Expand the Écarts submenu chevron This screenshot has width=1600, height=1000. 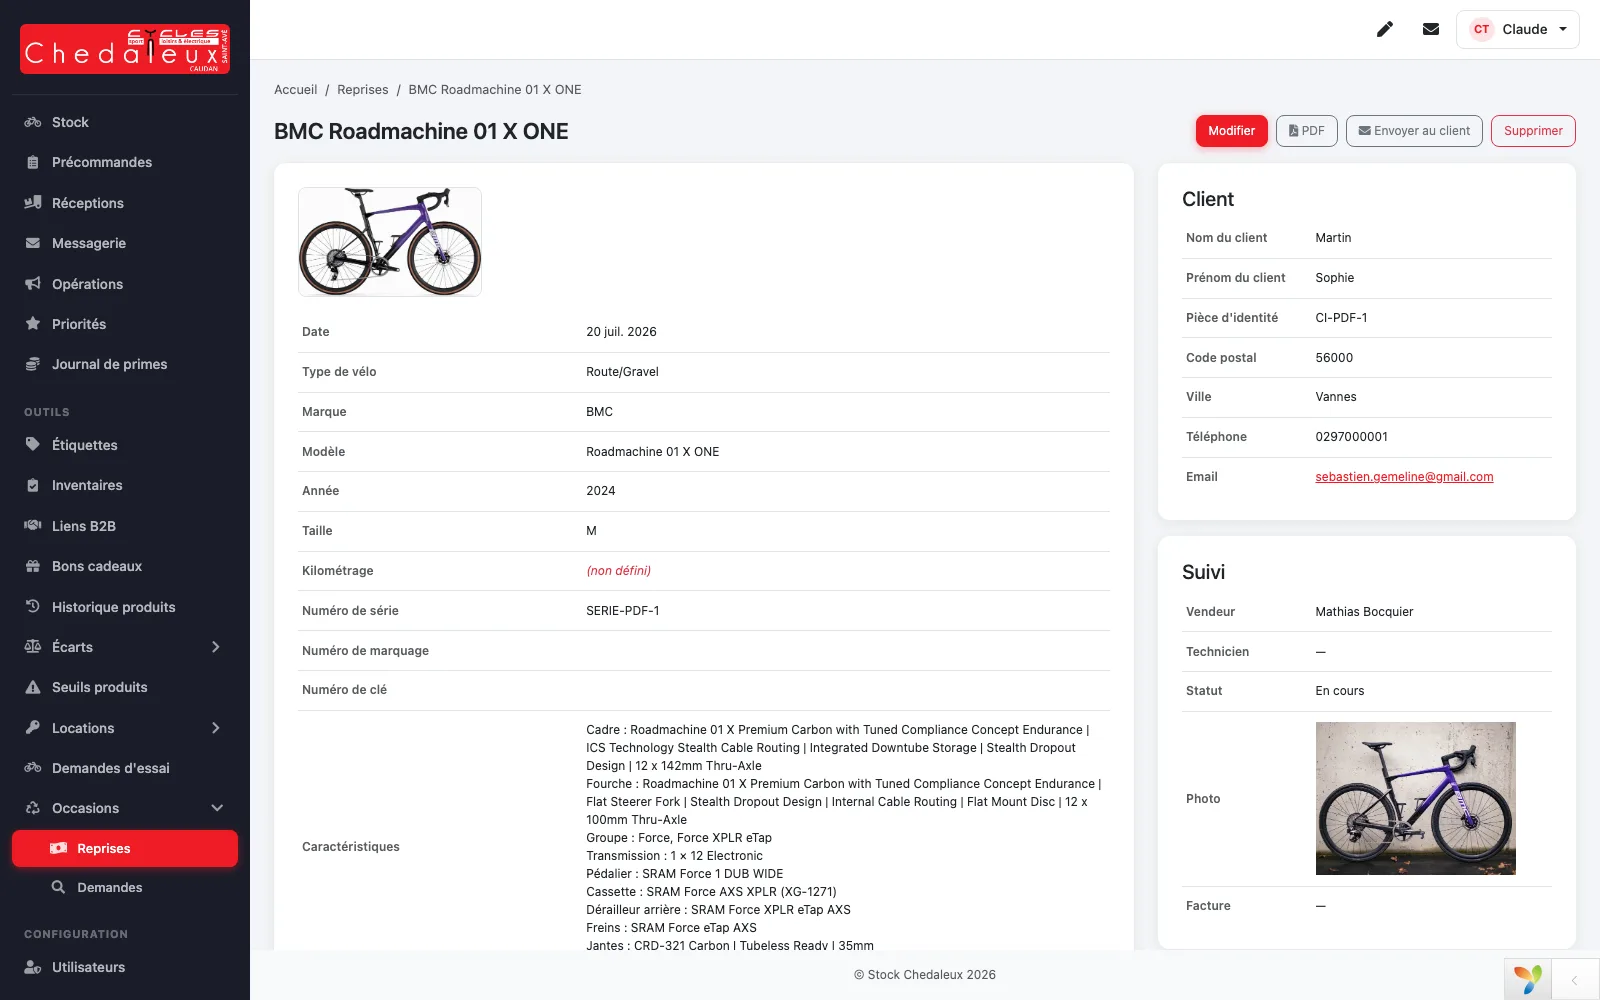tap(216, 647)
